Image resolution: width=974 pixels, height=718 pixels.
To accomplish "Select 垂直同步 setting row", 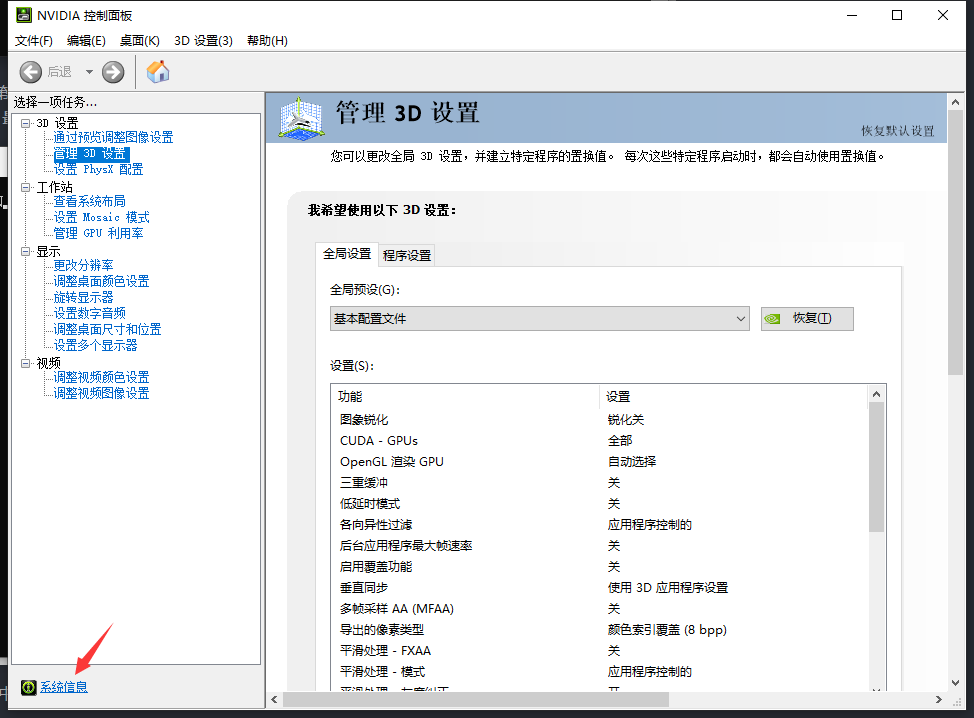I will (x=599, y=588).
